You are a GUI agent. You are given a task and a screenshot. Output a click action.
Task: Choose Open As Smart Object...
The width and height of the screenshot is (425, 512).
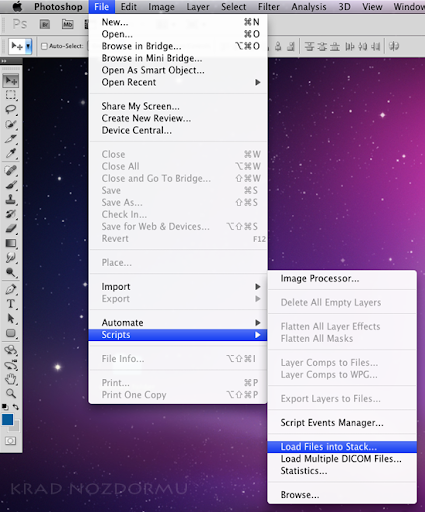click(x=178, y=70)
